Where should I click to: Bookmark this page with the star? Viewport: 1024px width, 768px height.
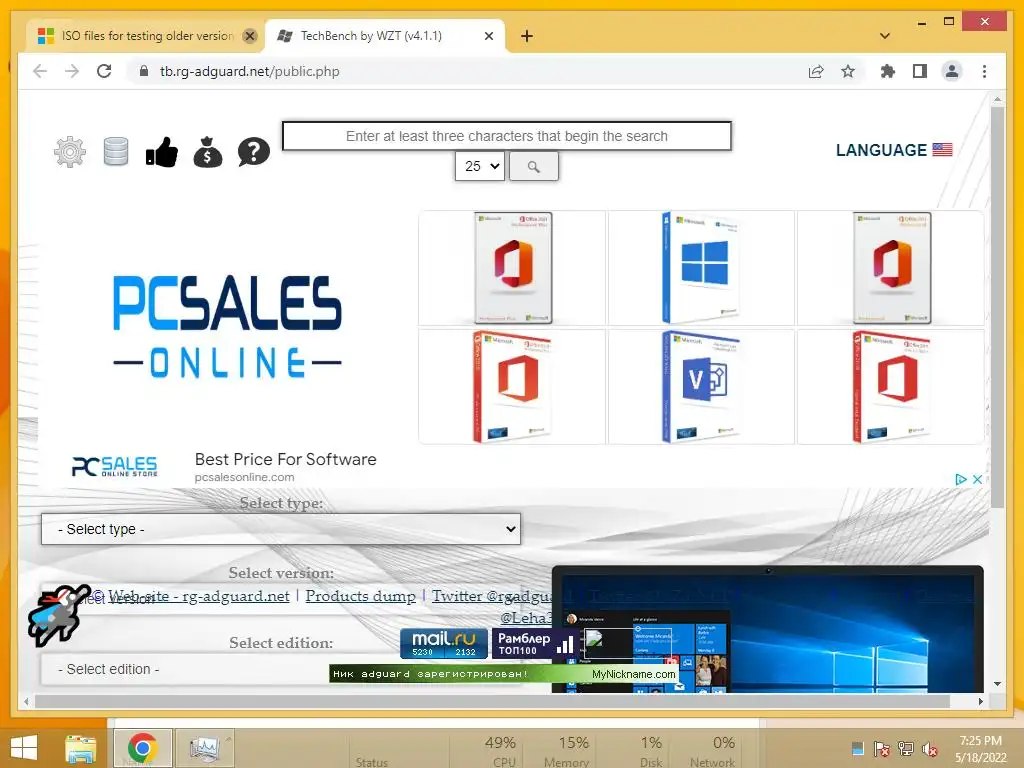(x=848, y=71)
